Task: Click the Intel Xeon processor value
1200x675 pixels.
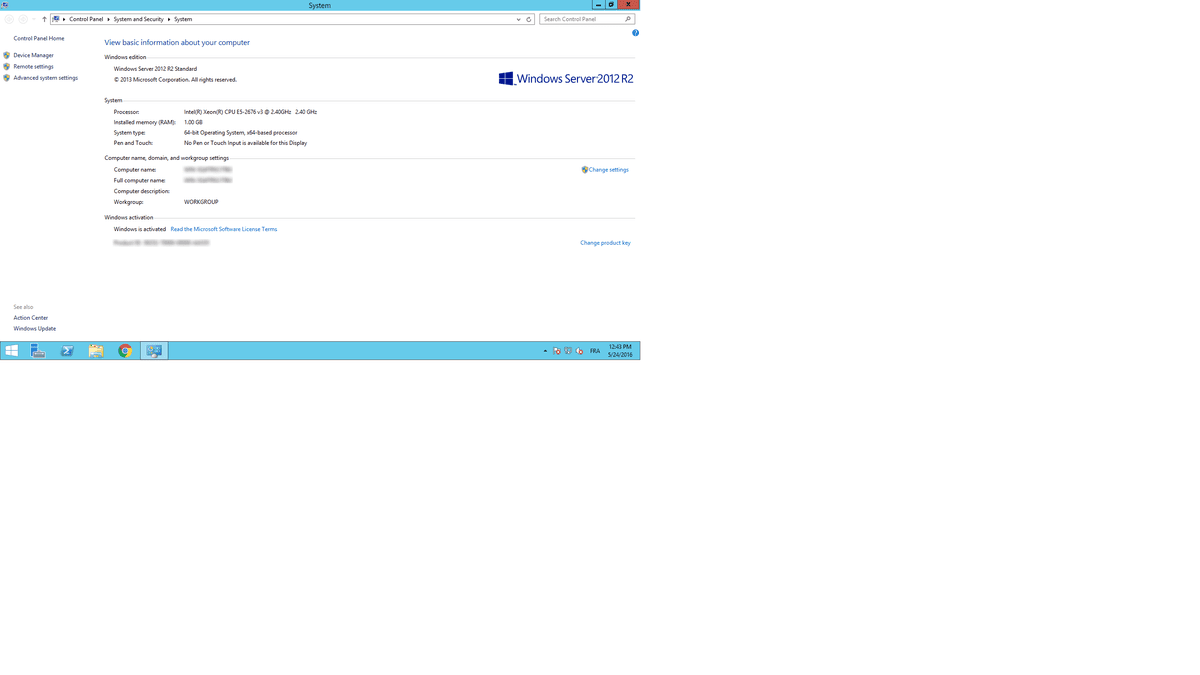Action: click(250, 112)
